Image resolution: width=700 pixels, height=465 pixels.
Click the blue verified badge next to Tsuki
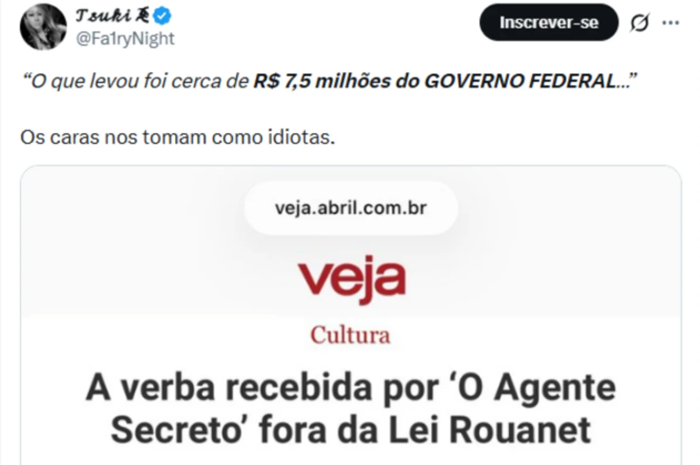pos(162,17)
